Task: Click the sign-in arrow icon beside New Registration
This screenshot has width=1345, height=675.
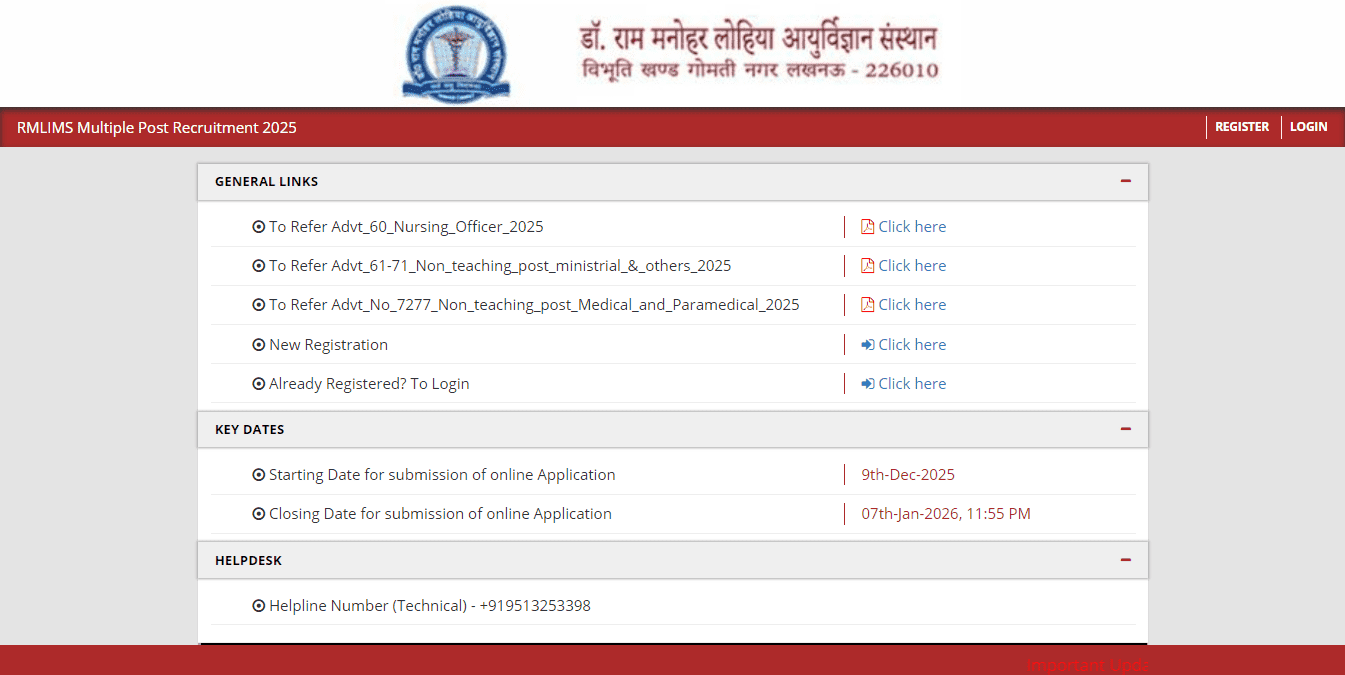Action: [x=866, y=344]
